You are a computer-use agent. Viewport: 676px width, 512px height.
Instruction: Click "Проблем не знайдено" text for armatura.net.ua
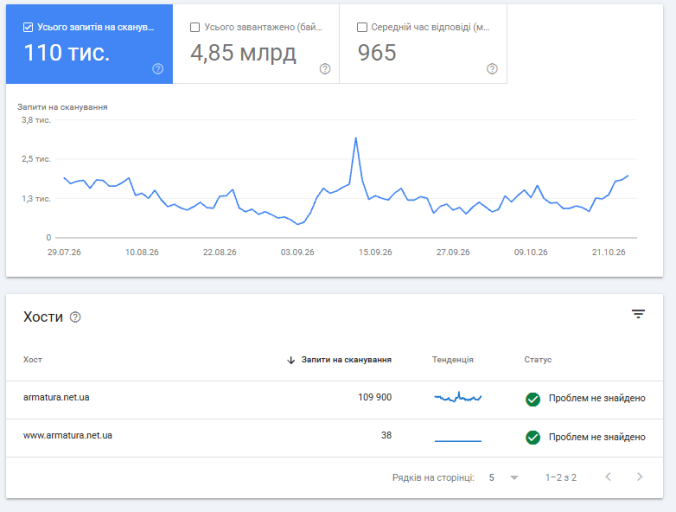[x=597, y=398]
